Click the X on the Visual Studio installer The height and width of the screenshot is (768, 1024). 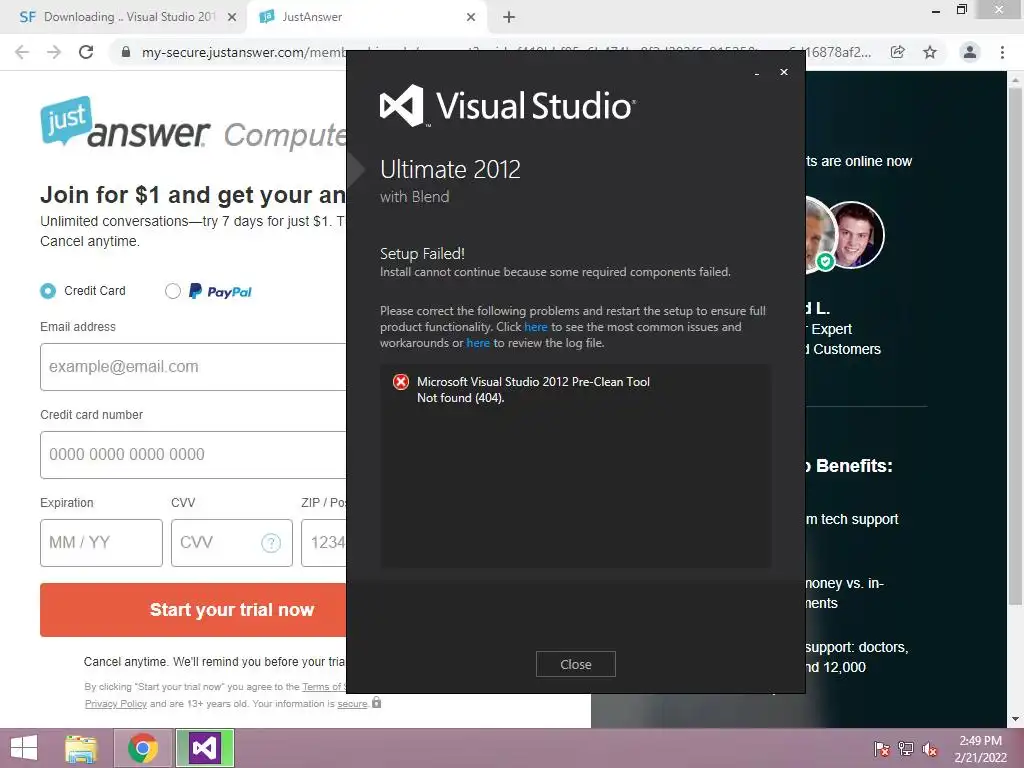784,72
